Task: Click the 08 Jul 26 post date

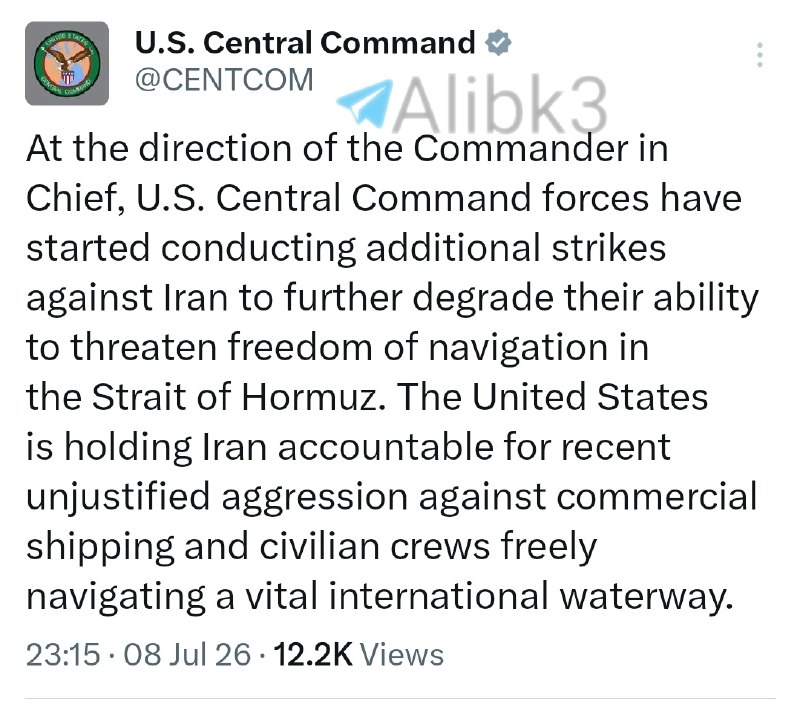Action: pyautogui.click(x=187, y=655)
